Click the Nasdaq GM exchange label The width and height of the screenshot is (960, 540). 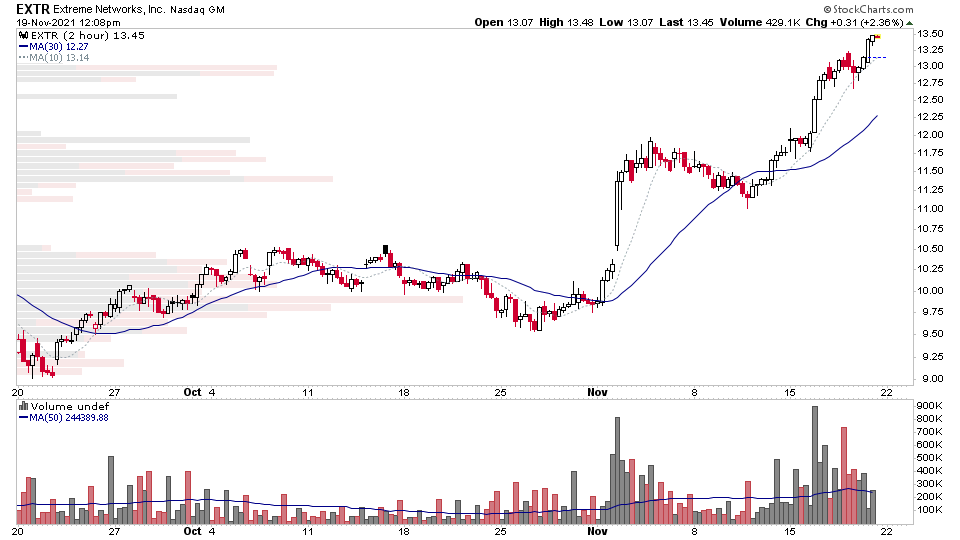(197, 10)
